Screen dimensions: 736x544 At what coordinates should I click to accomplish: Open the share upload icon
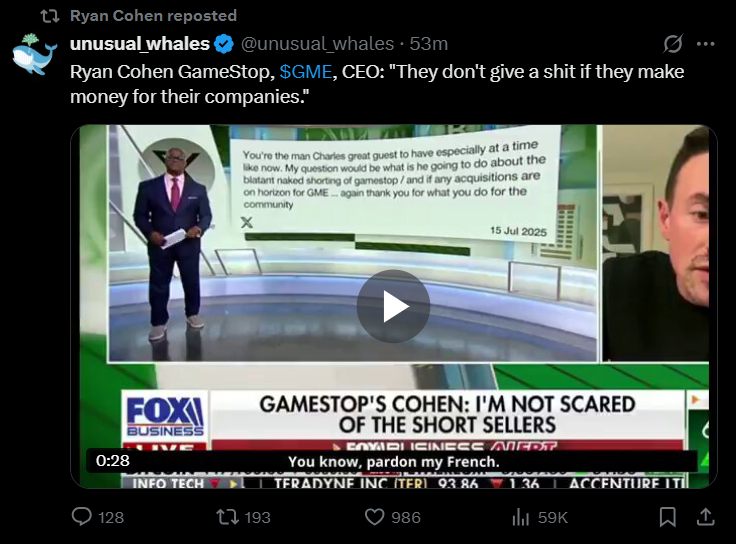[705, 516]
